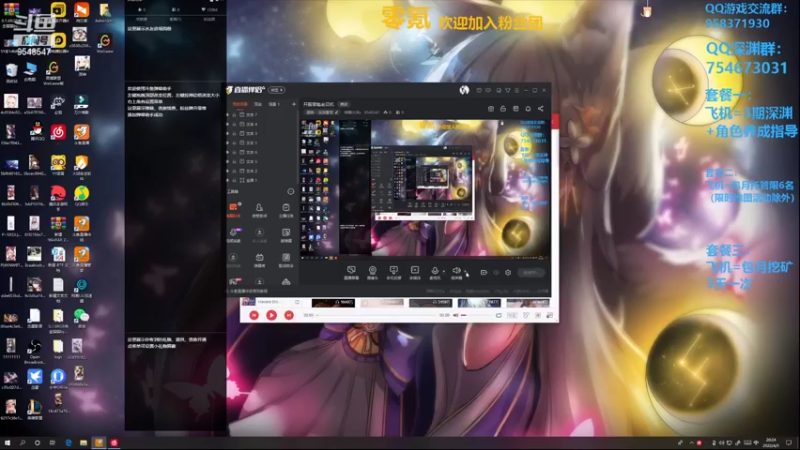Viewport: 800px width, 450px height.
Task: Toggle visibility of the 文本 4 source
Action: click(235, 124)
